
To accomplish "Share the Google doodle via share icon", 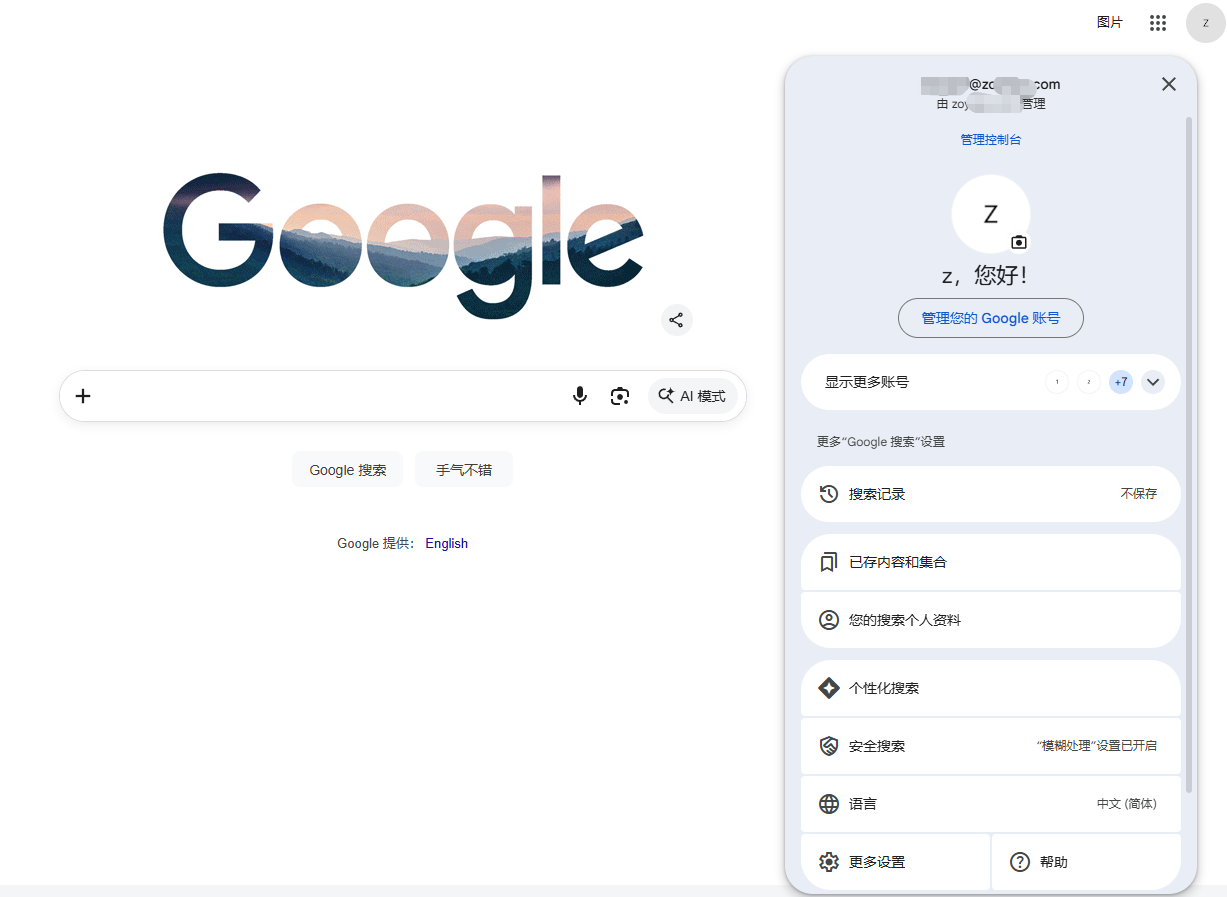I will (x=677, y=320).
